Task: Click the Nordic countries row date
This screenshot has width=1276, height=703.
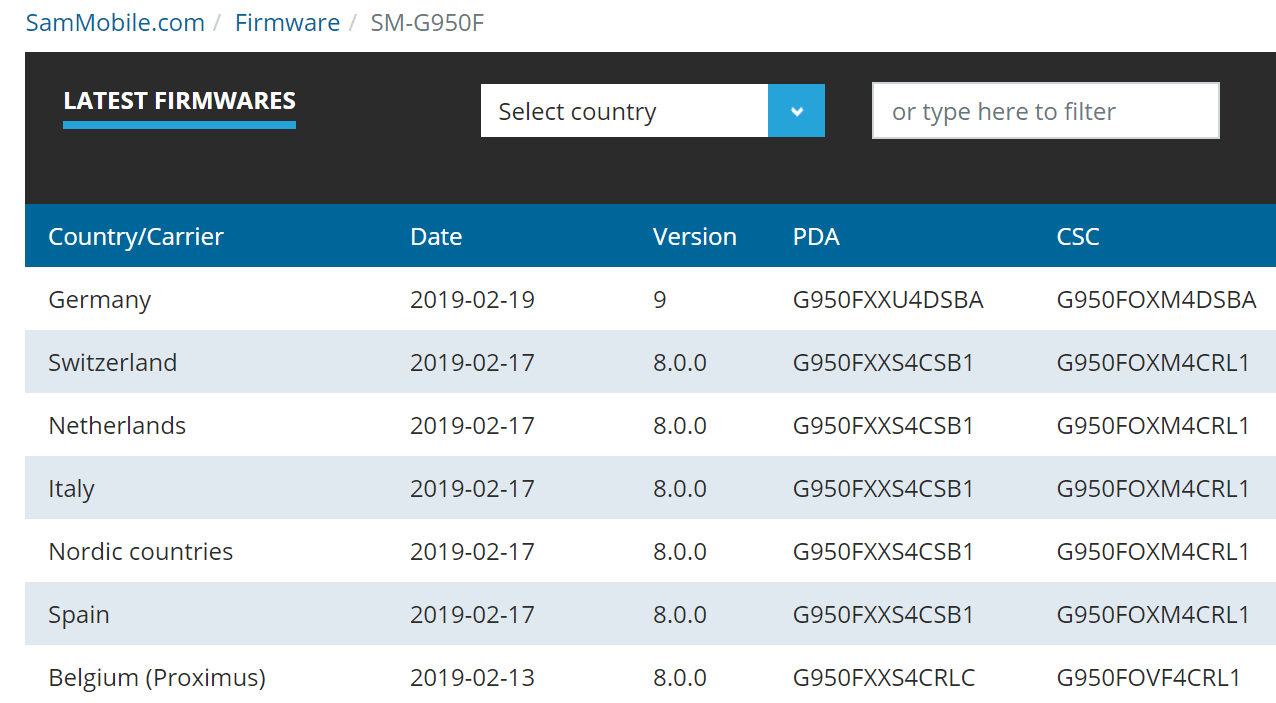Action: pyautogui.click(x=472, y=552)
